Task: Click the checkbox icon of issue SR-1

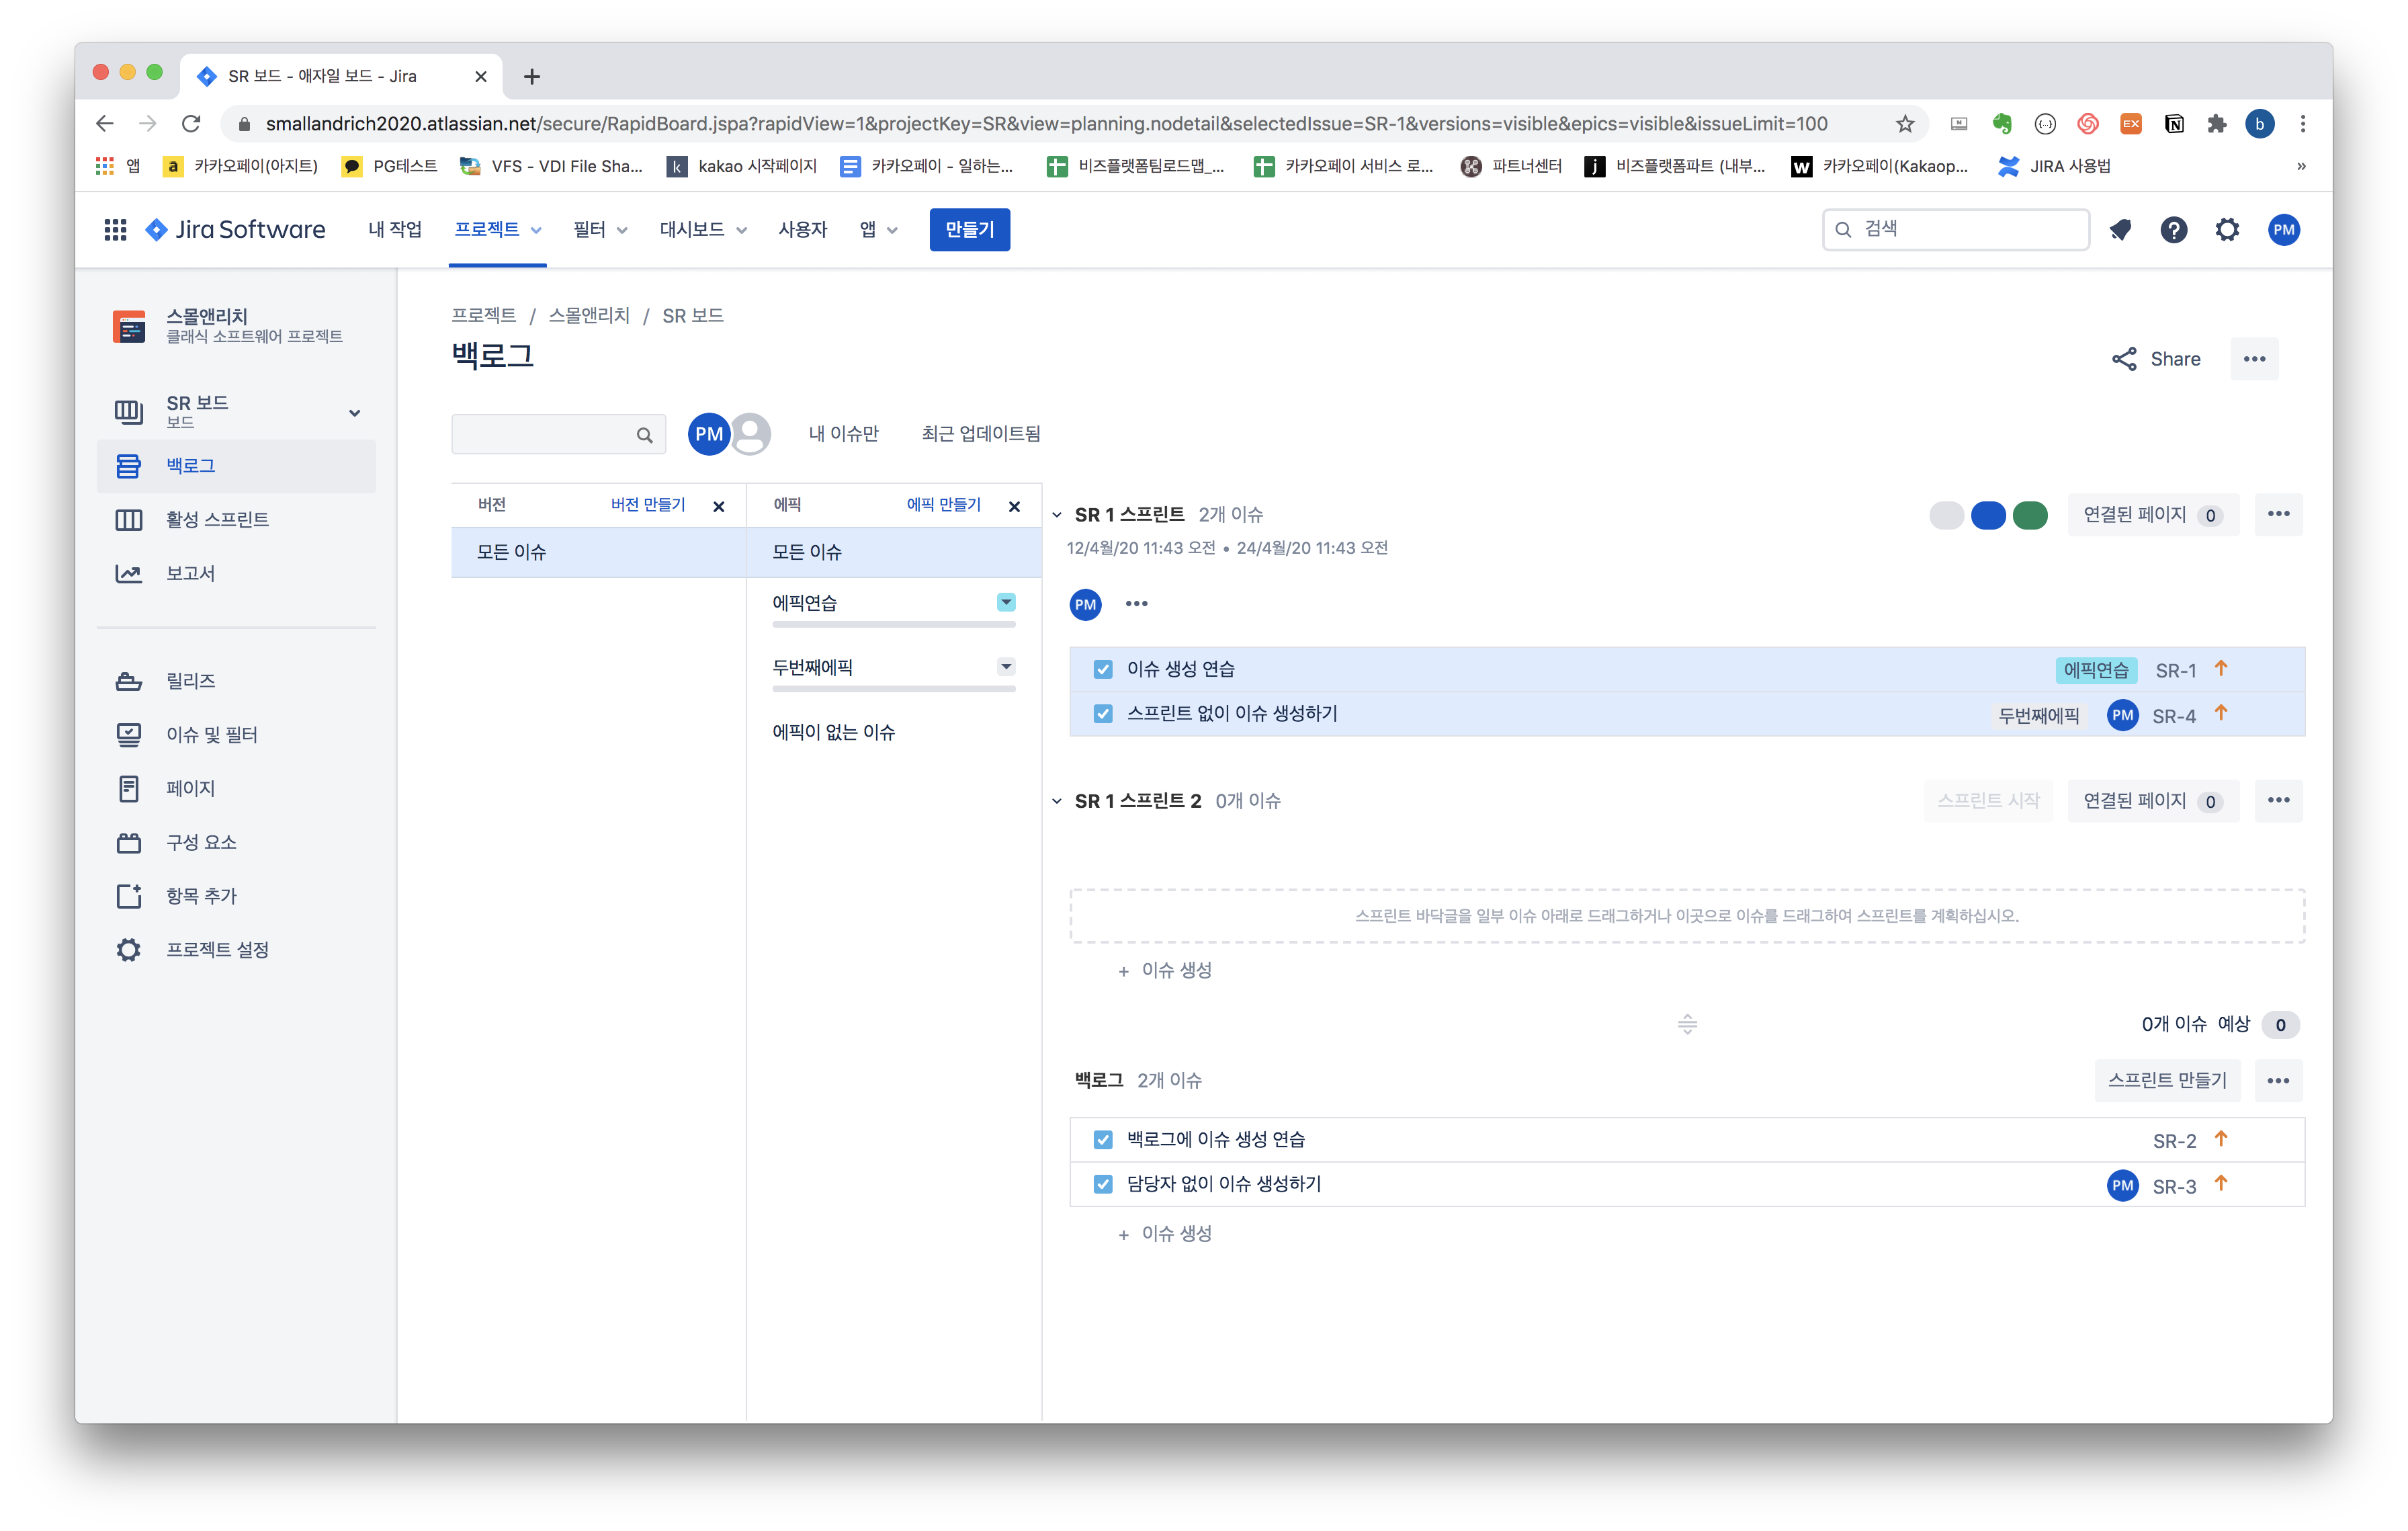Action: point(1103,669)
